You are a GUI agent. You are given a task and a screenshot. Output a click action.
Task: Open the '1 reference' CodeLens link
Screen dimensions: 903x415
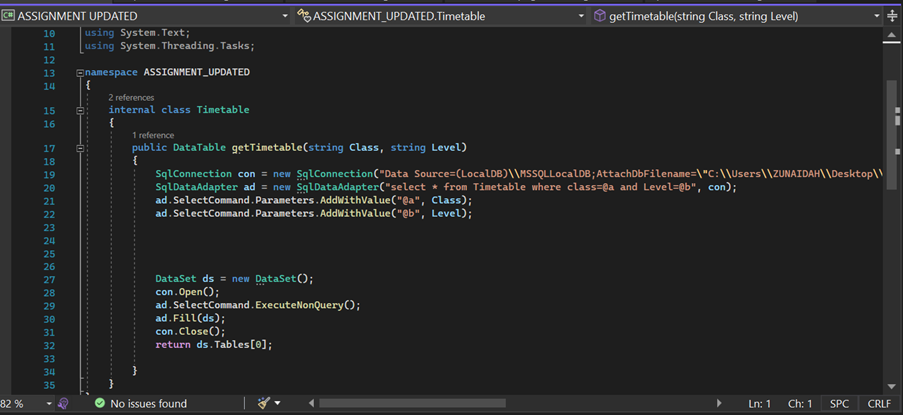[x=153, y=135]
